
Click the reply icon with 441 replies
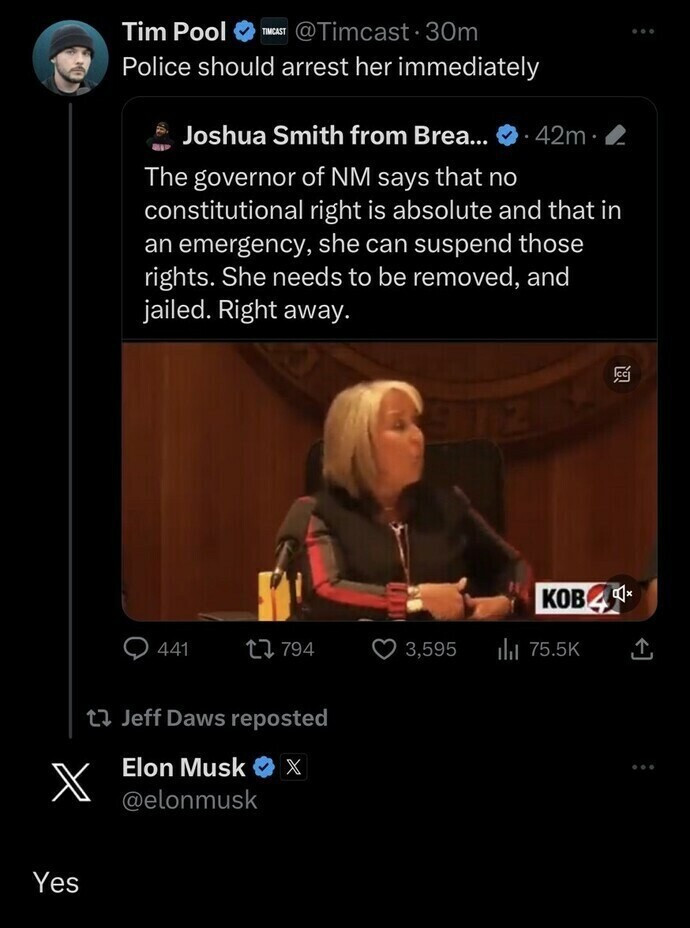(x=136, y=649)
